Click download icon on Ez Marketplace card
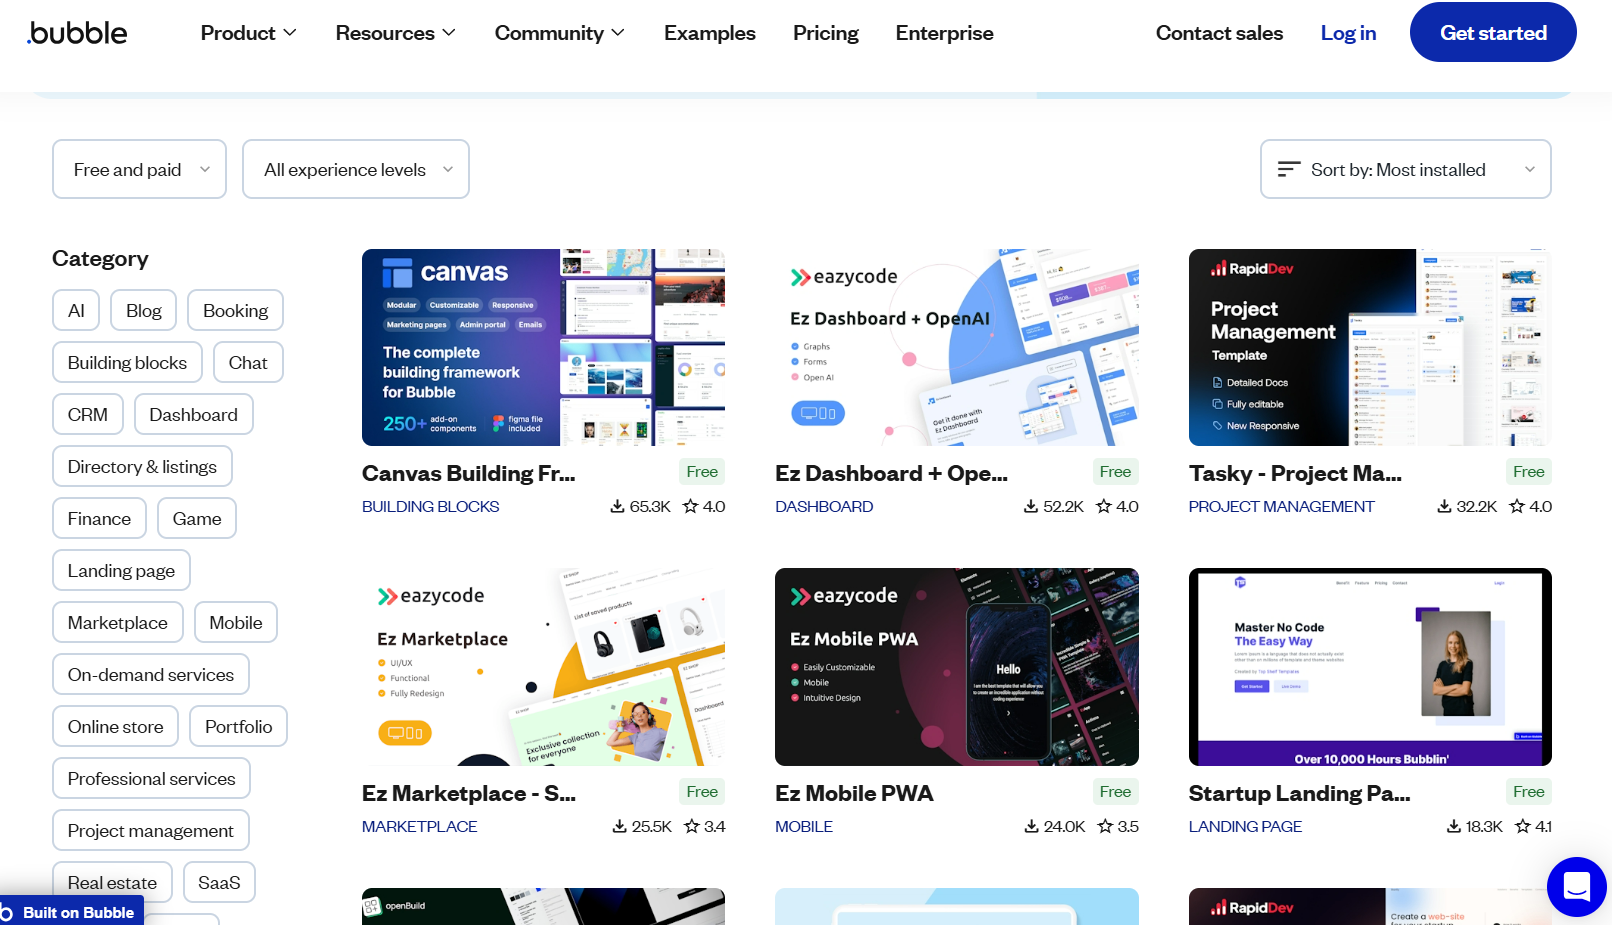Image resolution: width=1612 pixels, height=925 pixels. coord(620,826)
